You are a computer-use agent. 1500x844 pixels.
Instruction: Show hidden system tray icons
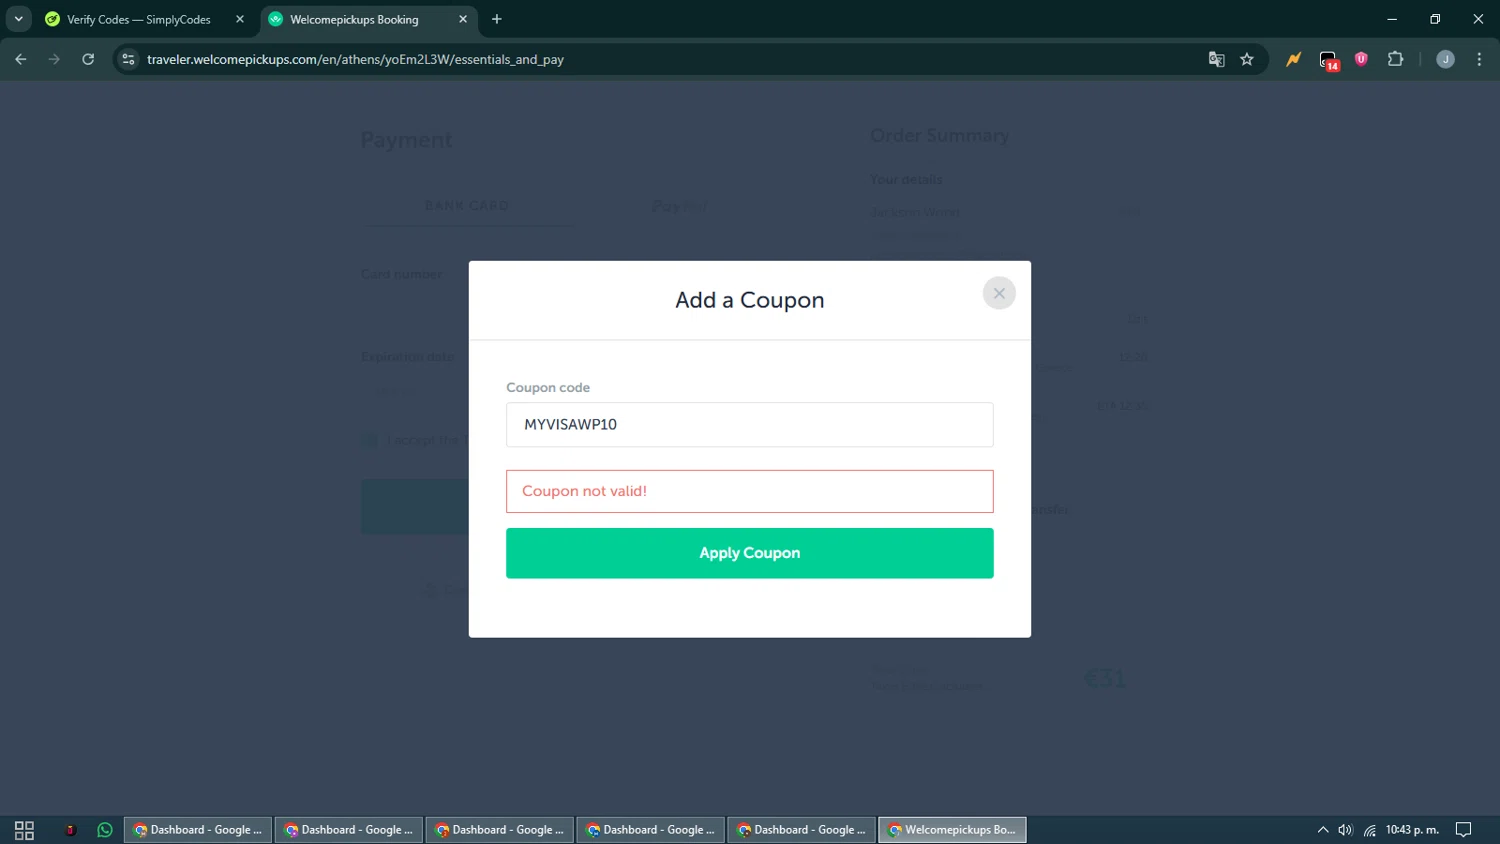tap(1323, 830)
